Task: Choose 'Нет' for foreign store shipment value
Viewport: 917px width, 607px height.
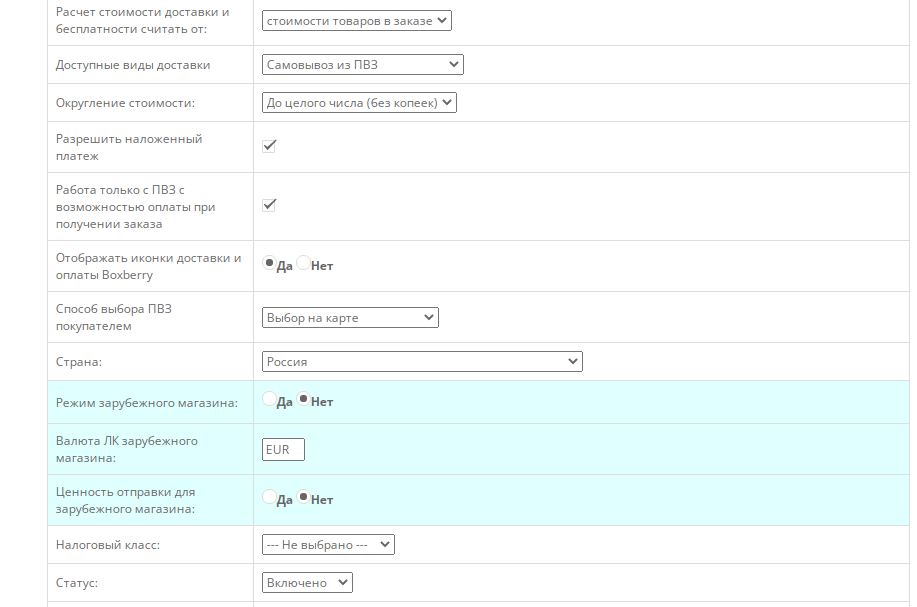Action: [304, 497]
